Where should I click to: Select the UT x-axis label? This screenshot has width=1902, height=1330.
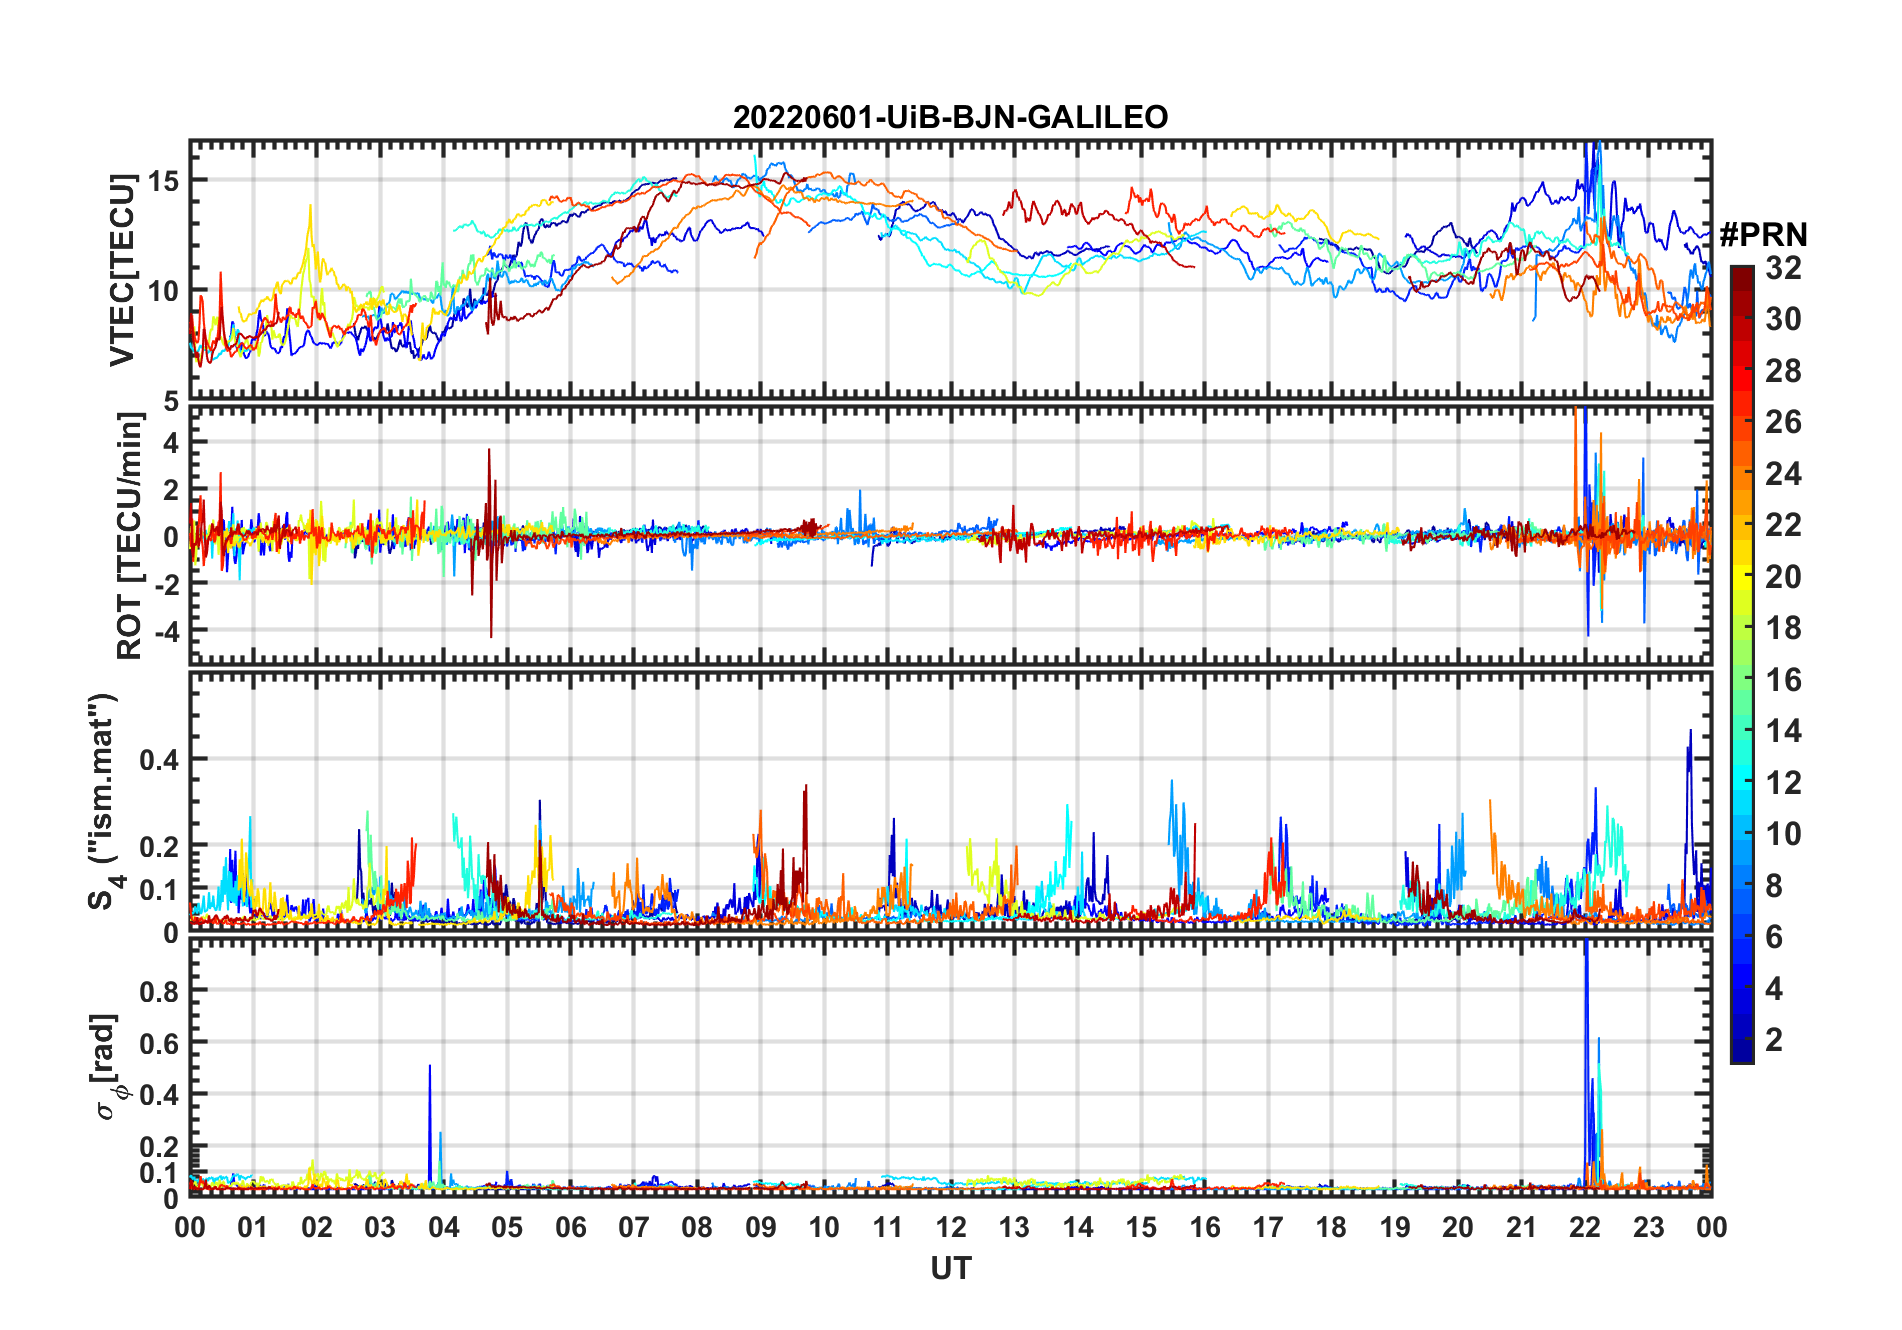pyautogui.click(x=950, y=1269)
